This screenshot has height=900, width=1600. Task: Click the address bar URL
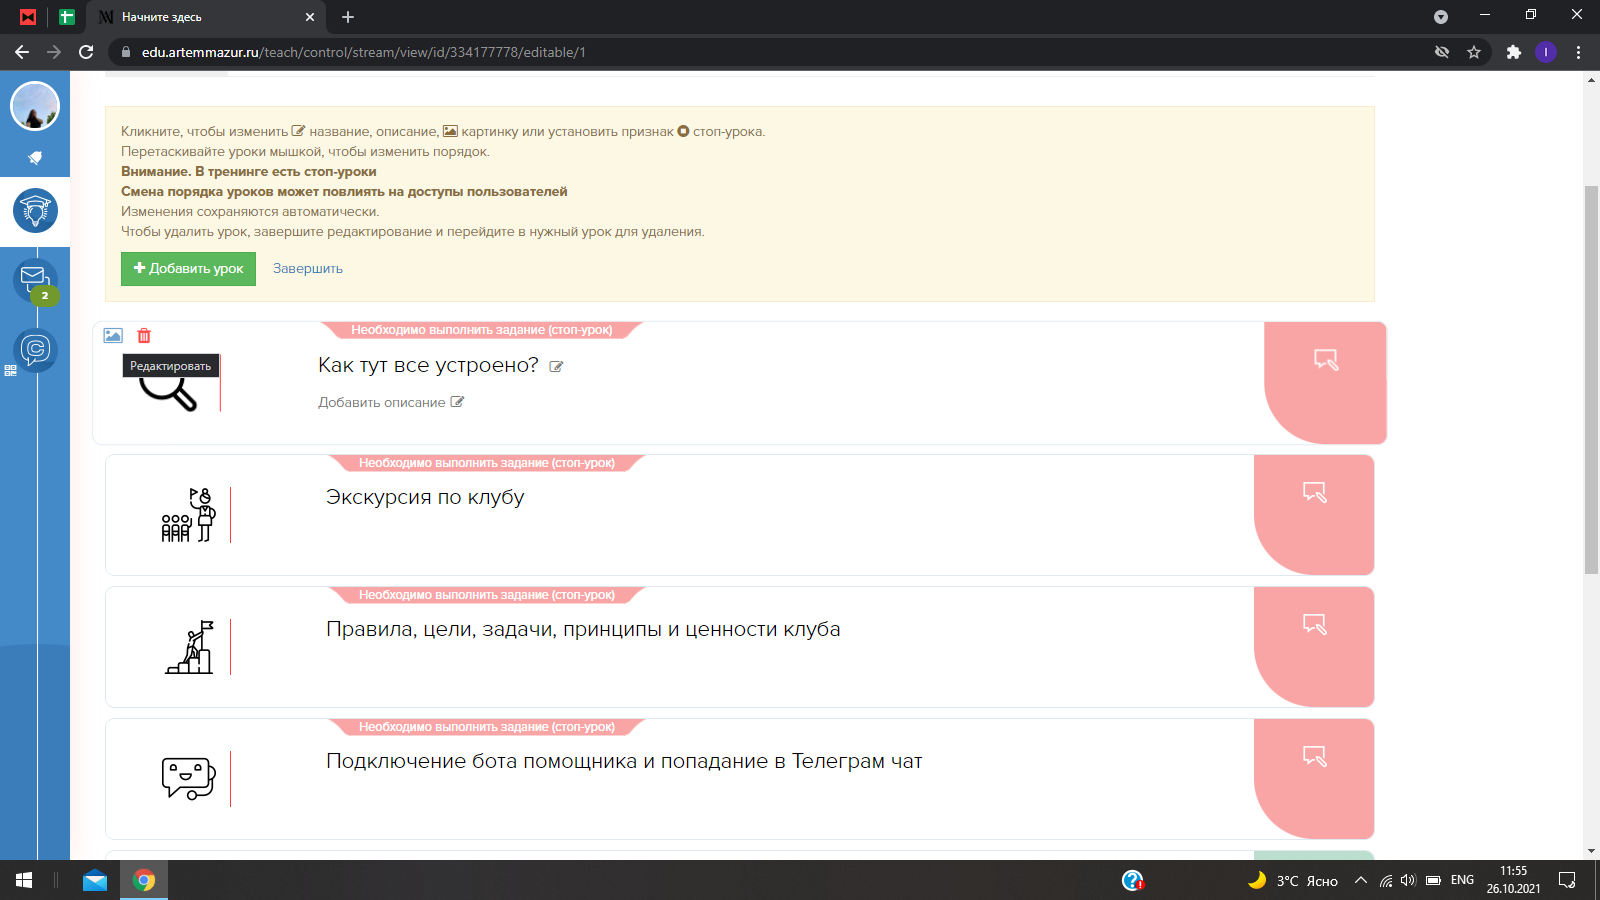pyautogui.click(x=364, y=52)
